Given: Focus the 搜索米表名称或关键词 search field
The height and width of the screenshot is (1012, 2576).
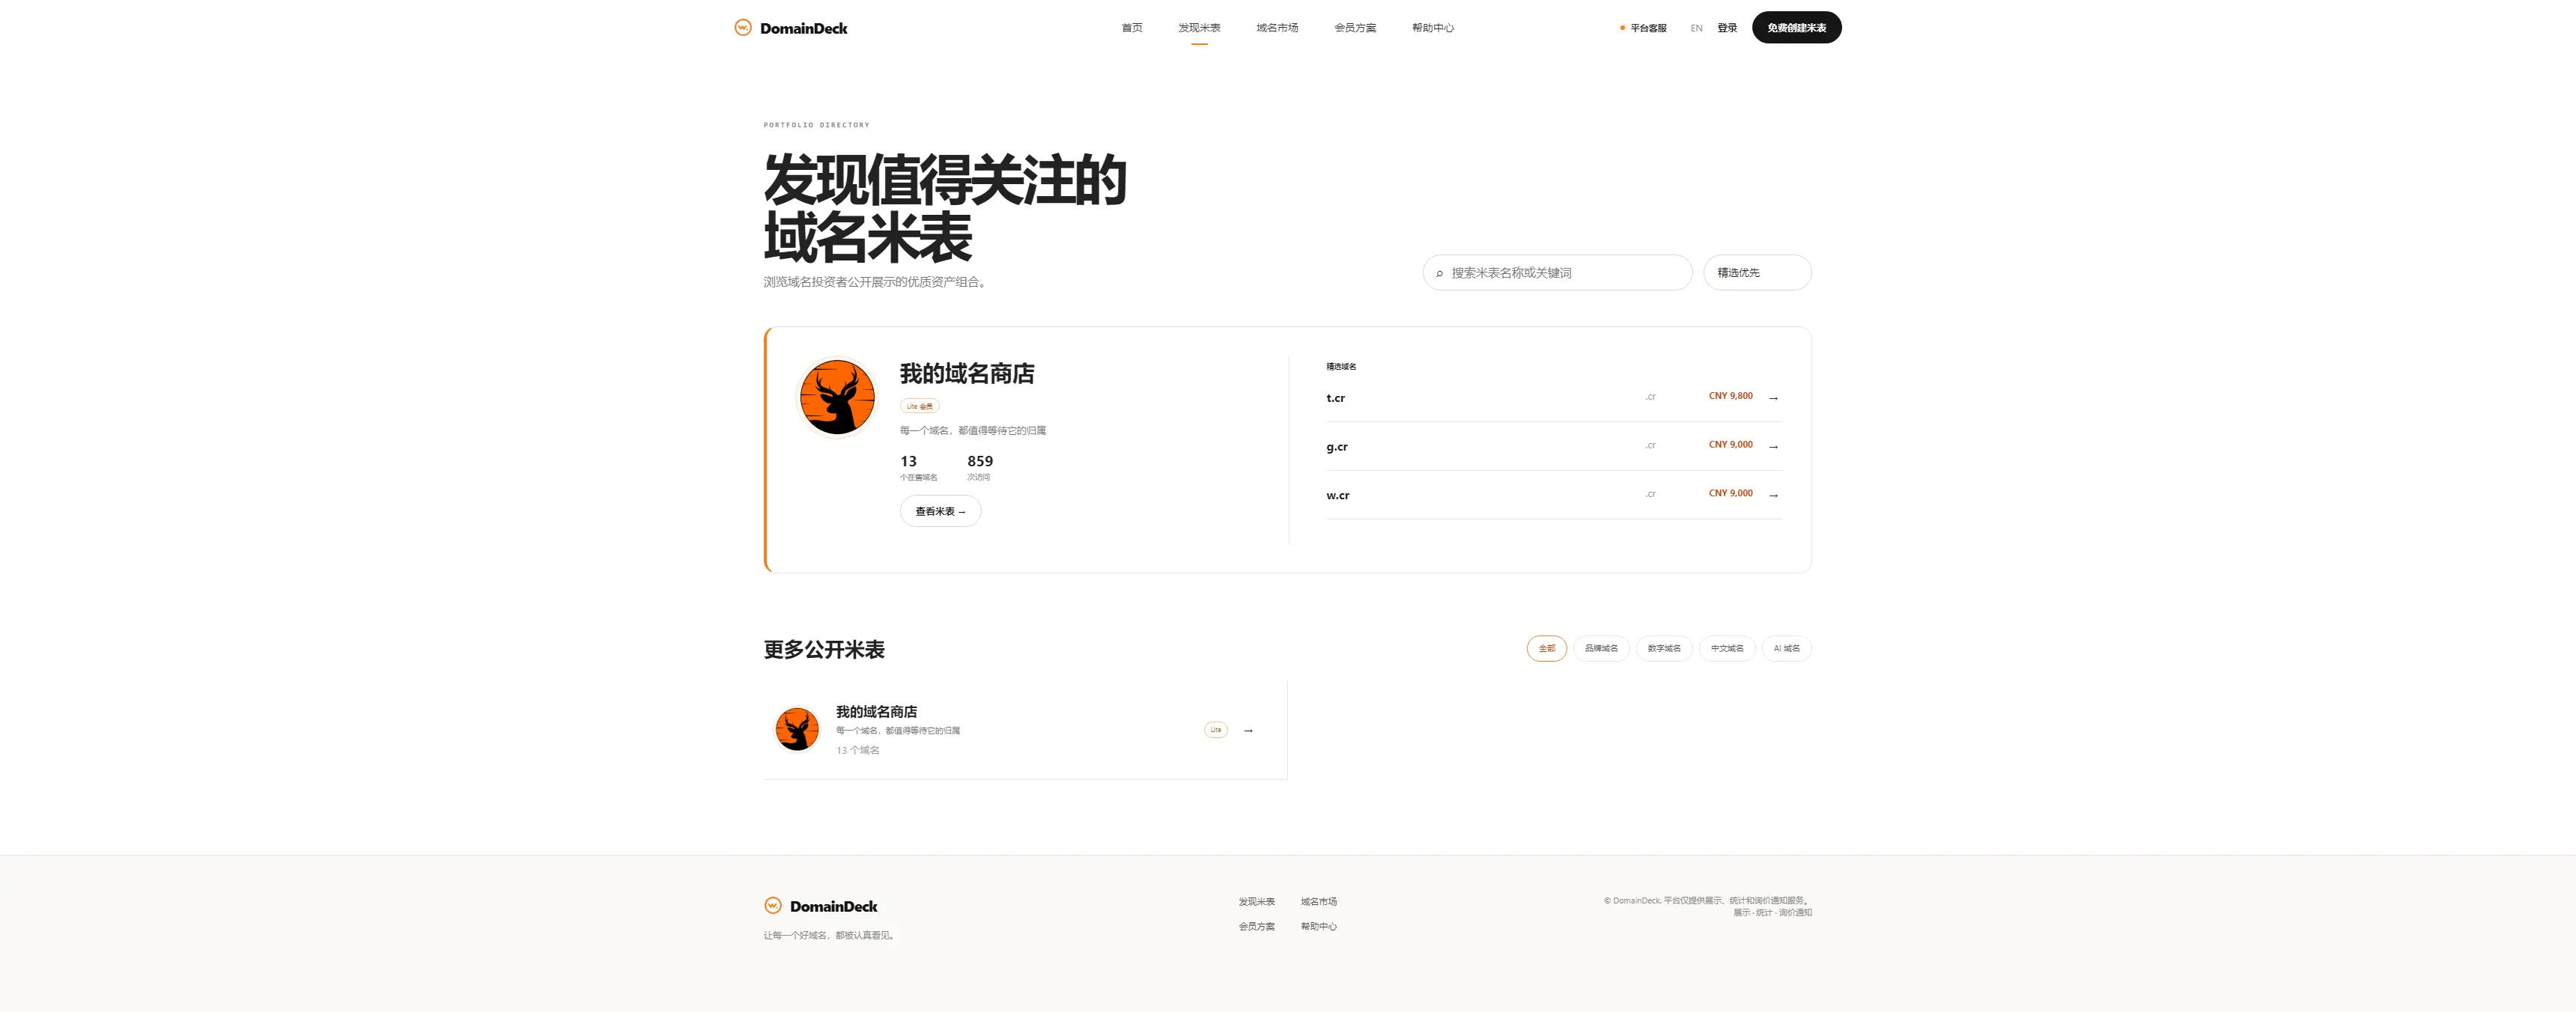Looking at the screenshot, I should [x=1557, y=273].
